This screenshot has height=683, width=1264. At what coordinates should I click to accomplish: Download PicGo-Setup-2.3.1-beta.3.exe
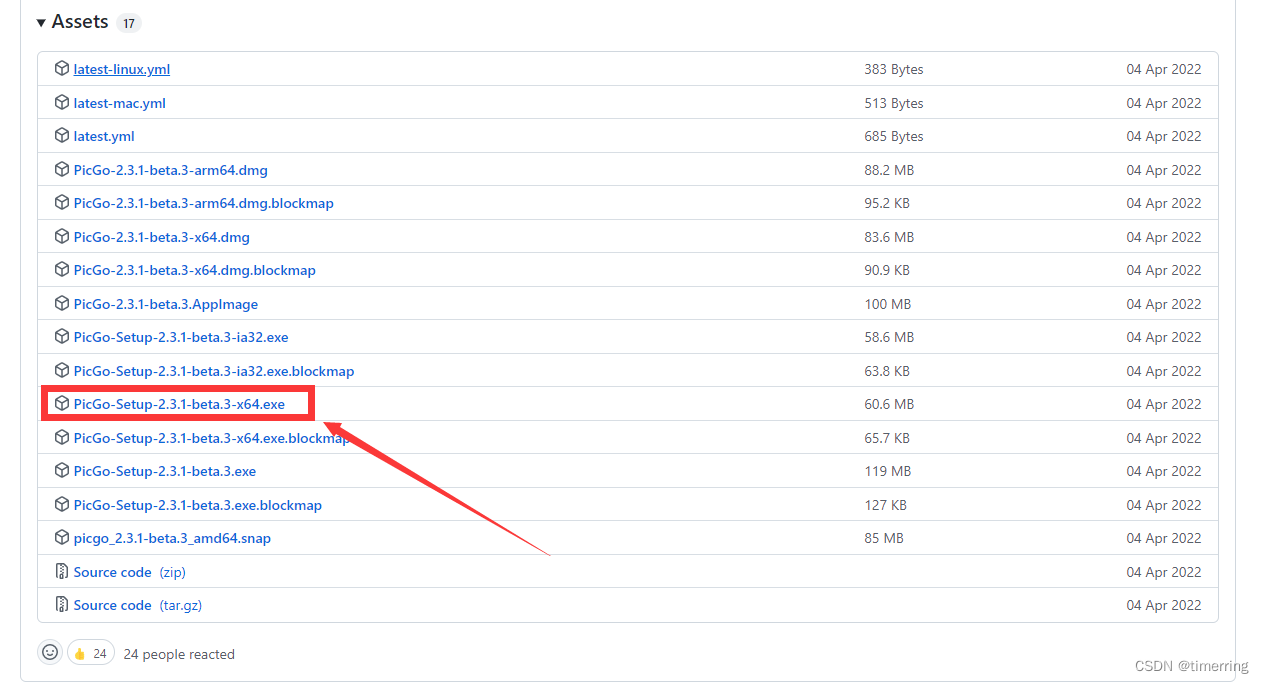click(x=165, y=471)
